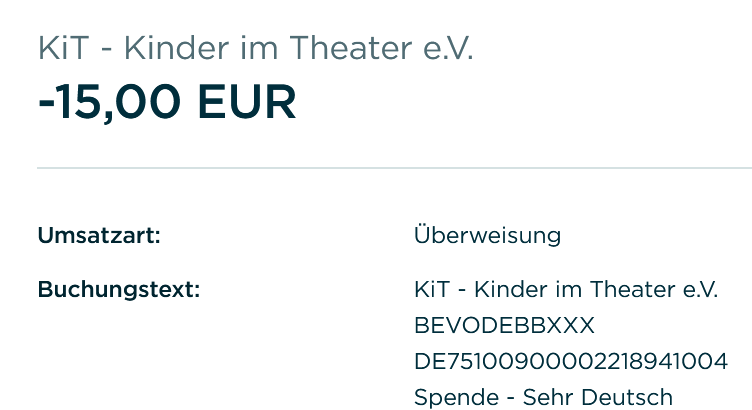The image size is (752, 410).
Task: Click the payee name line under Buchungstext
Action: tap(566, 291)
